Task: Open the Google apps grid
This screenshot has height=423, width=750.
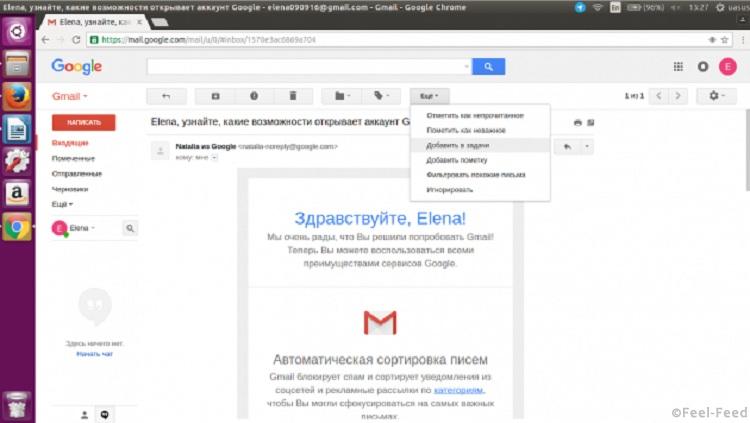Action: (678, 67)
